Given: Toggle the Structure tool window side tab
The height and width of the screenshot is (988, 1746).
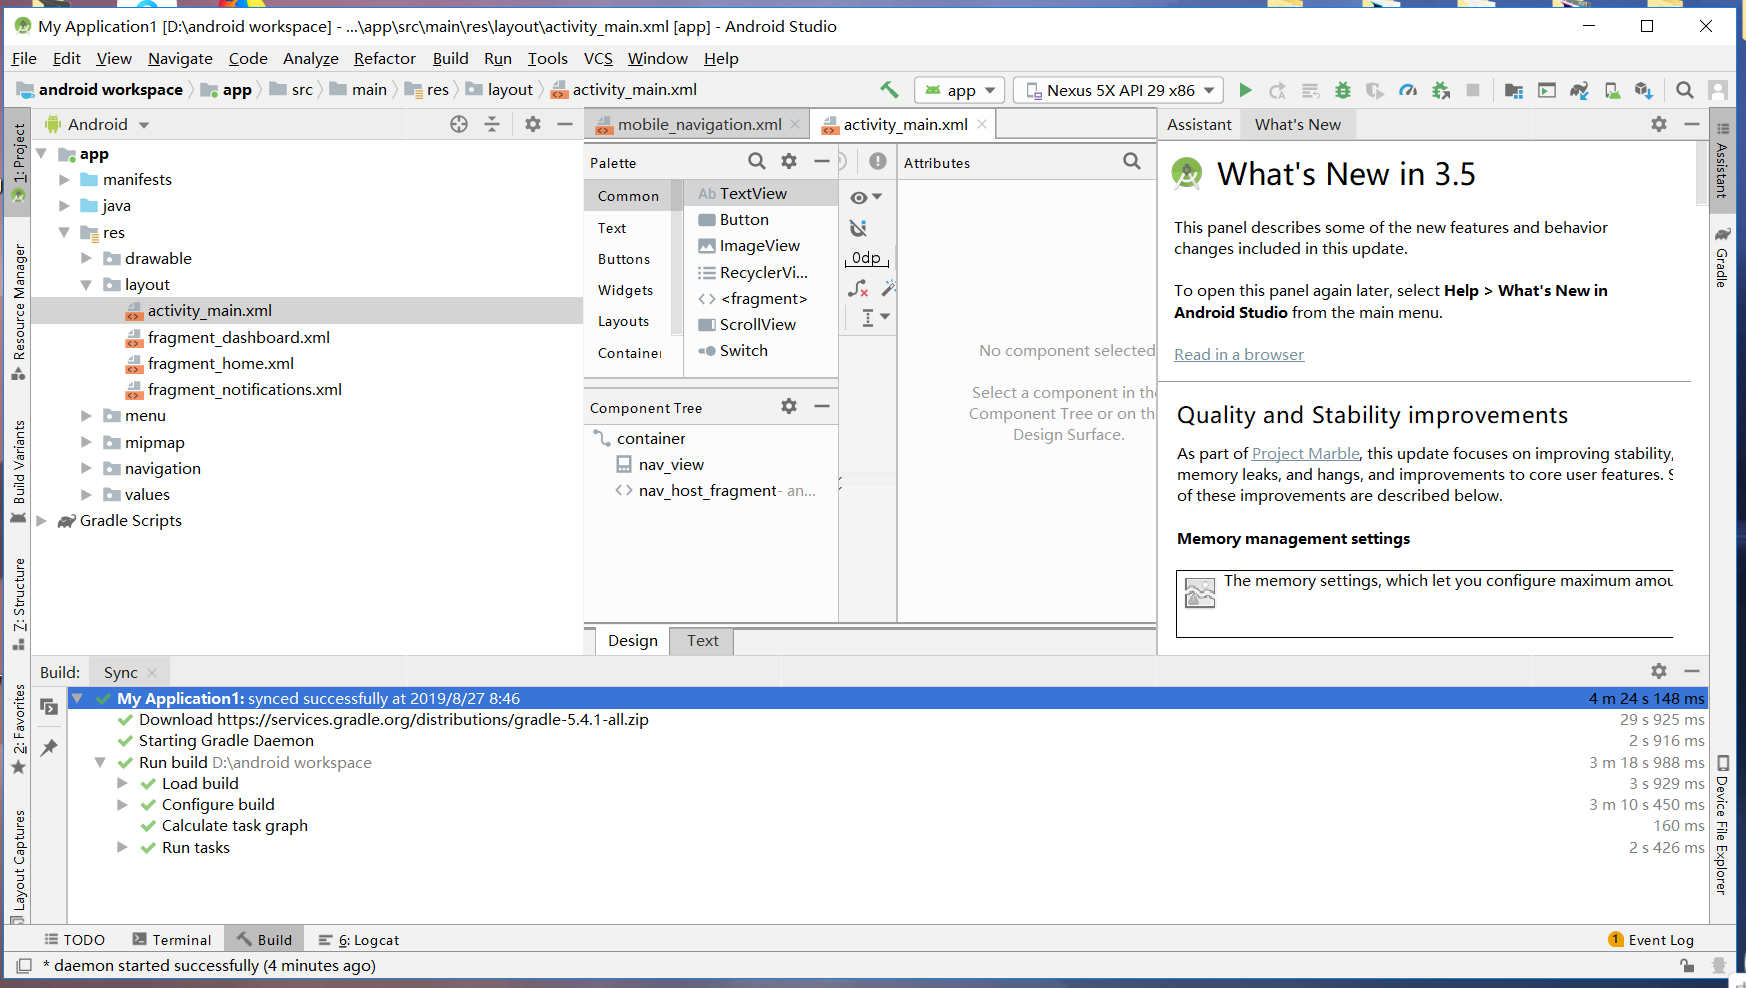Looking at the screenshot, I should 19,604.
